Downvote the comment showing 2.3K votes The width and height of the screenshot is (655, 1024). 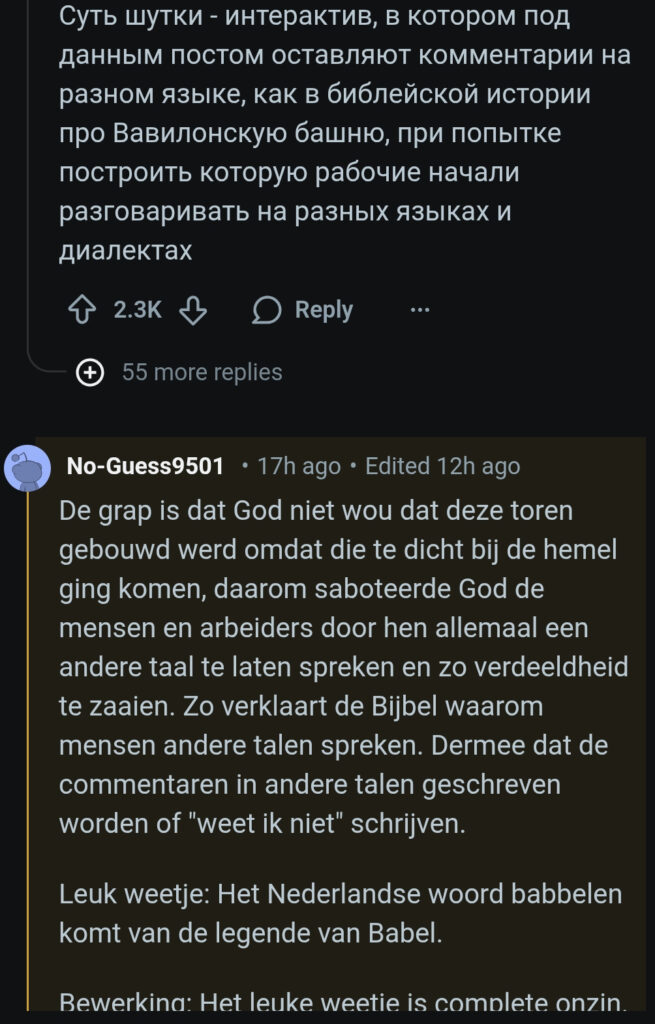[x=194, y=310]
